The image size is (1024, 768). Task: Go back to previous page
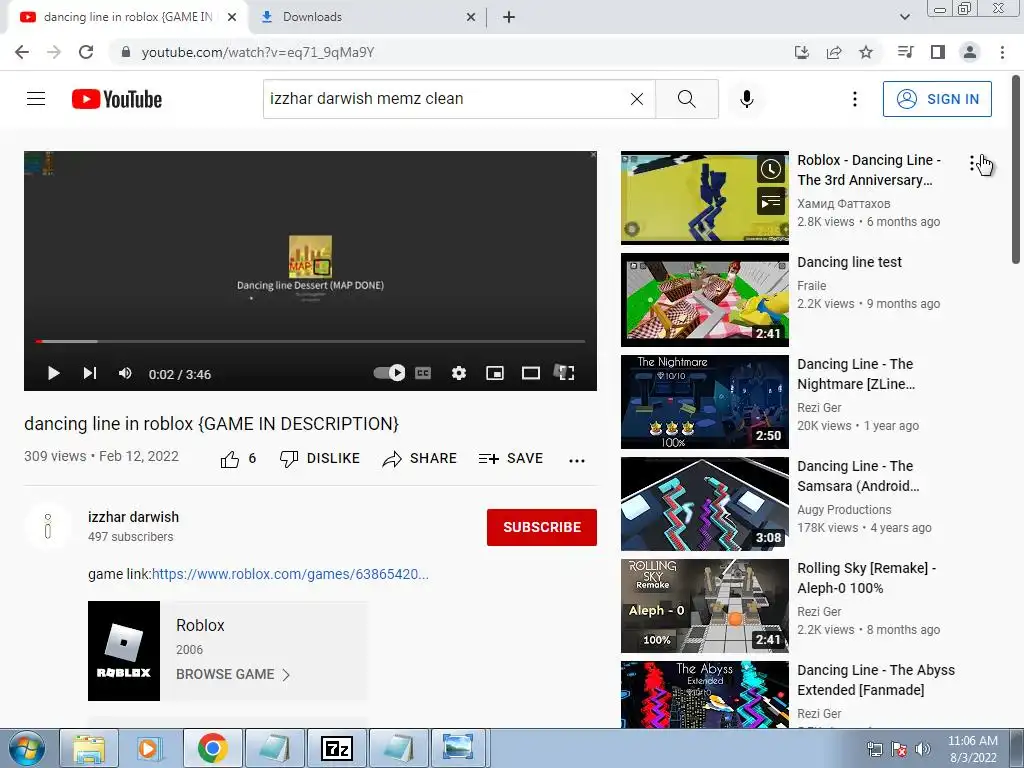[x=22, y=52]
